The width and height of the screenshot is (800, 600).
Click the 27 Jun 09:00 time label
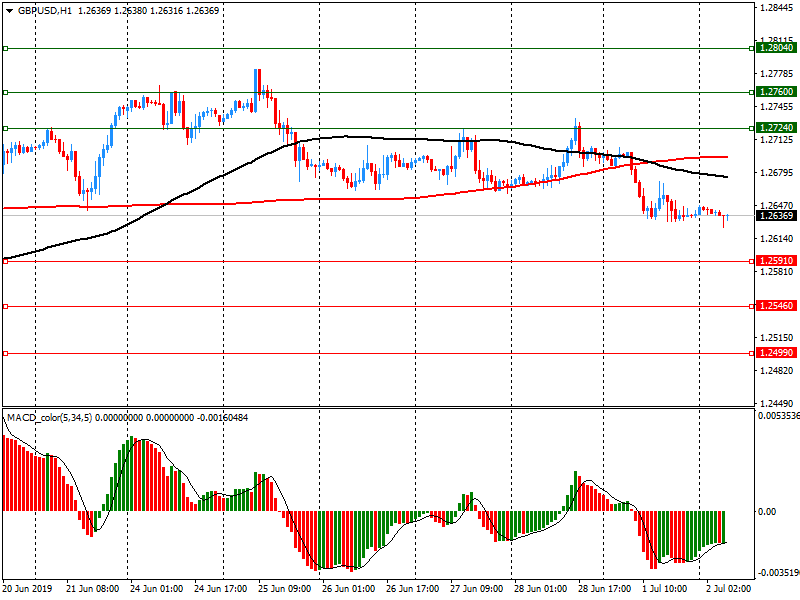(x=477, y=588)
